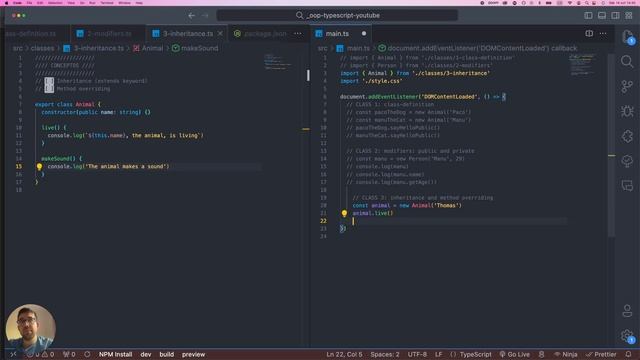
Task: Open the Code menu in the macOS menu bar
Action: 17,3
